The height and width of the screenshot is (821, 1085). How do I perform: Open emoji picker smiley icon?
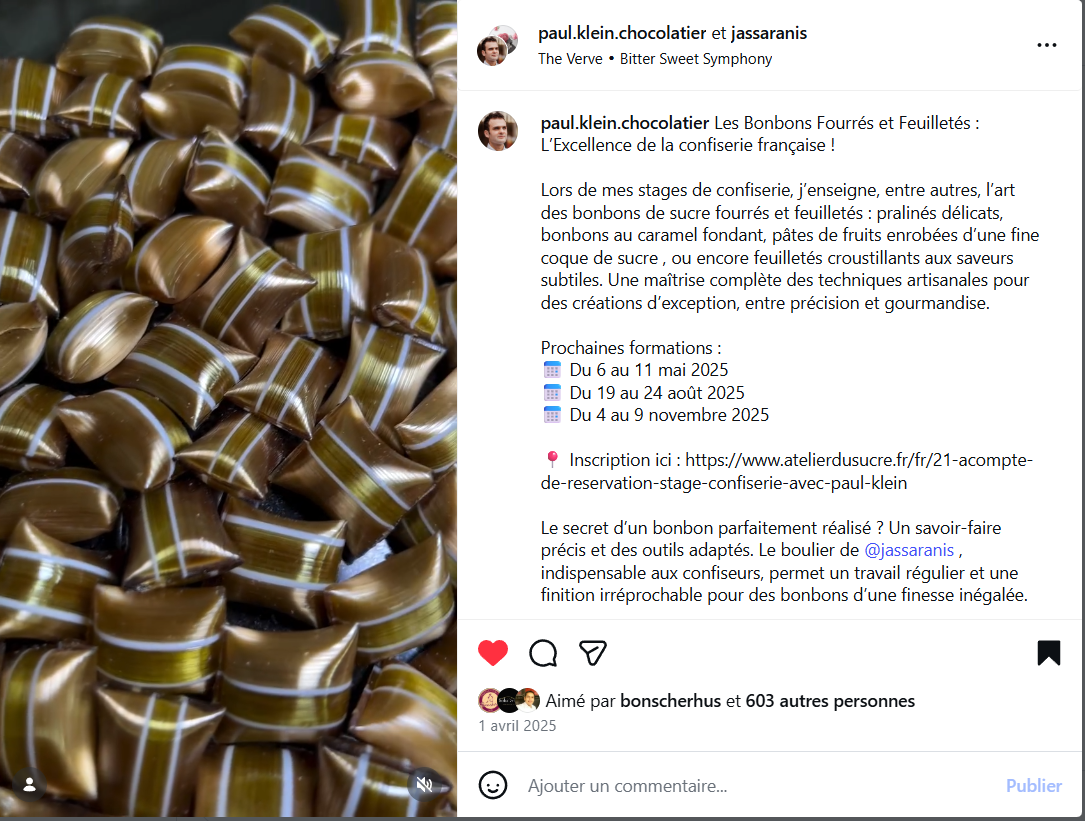(x=493, y=786)
